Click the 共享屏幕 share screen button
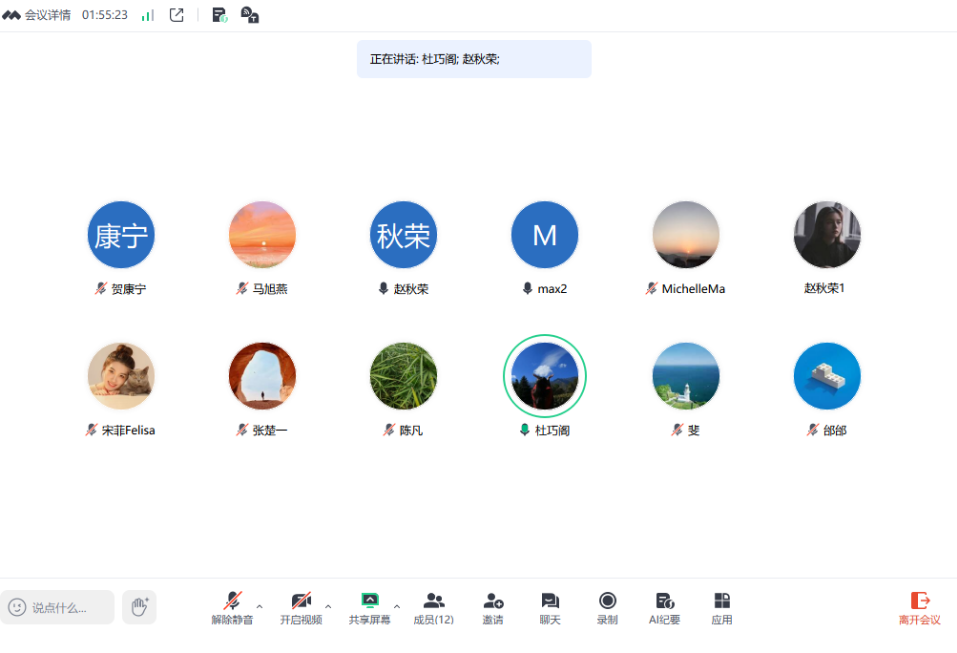This screenshot has height=653, width=957. (x=369, y=607)
